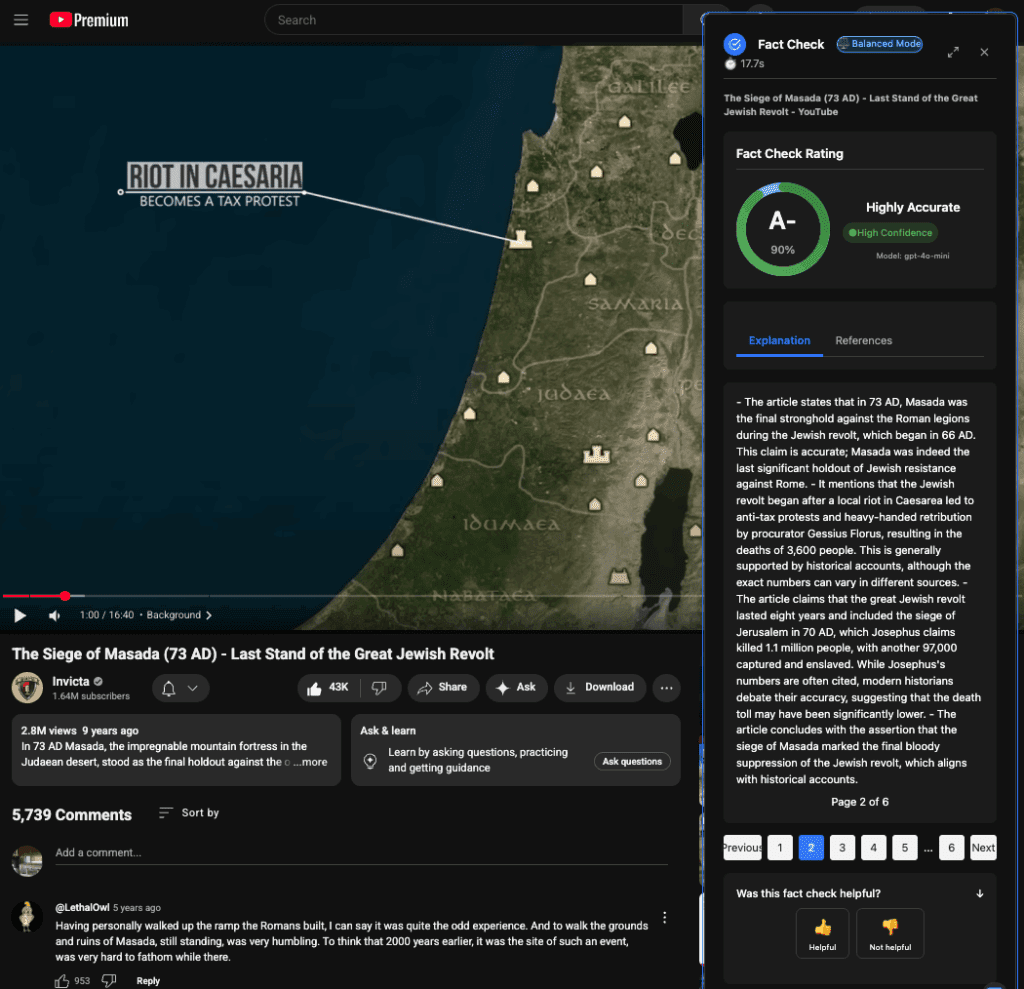Switch to the References tab

pos(863,341)
